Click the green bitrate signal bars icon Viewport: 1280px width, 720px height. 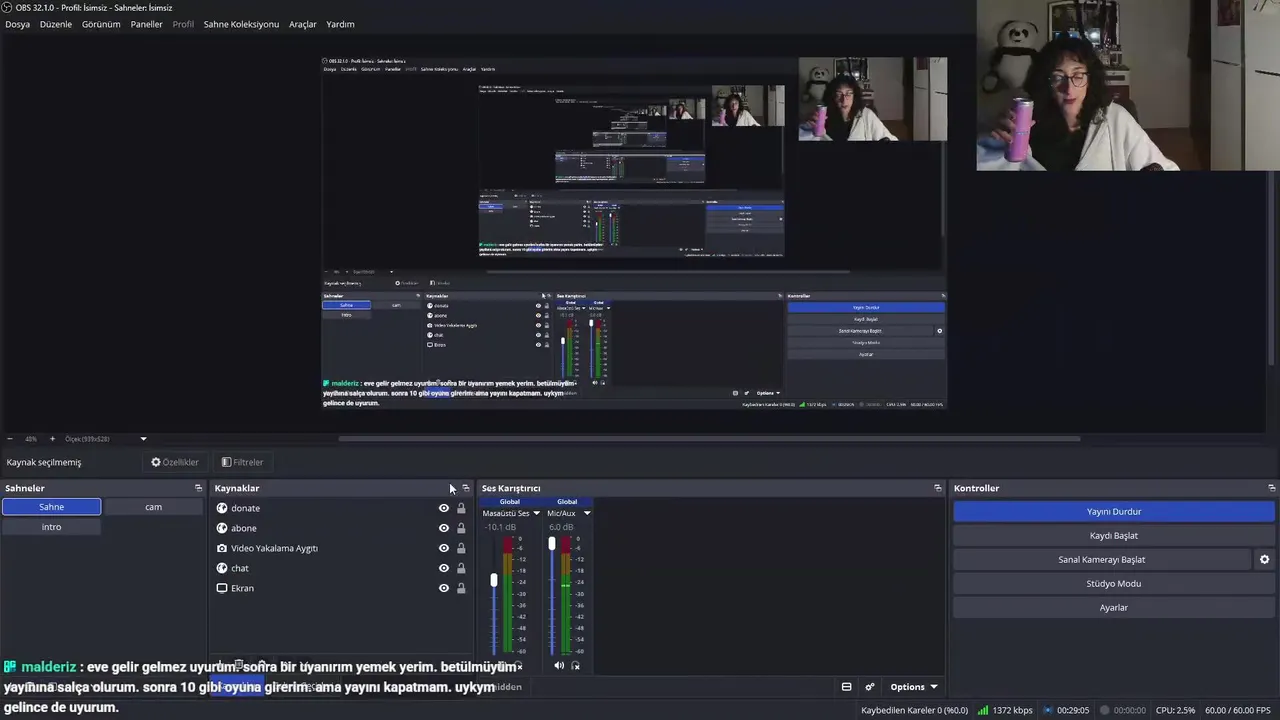click(x=983, y=710)
